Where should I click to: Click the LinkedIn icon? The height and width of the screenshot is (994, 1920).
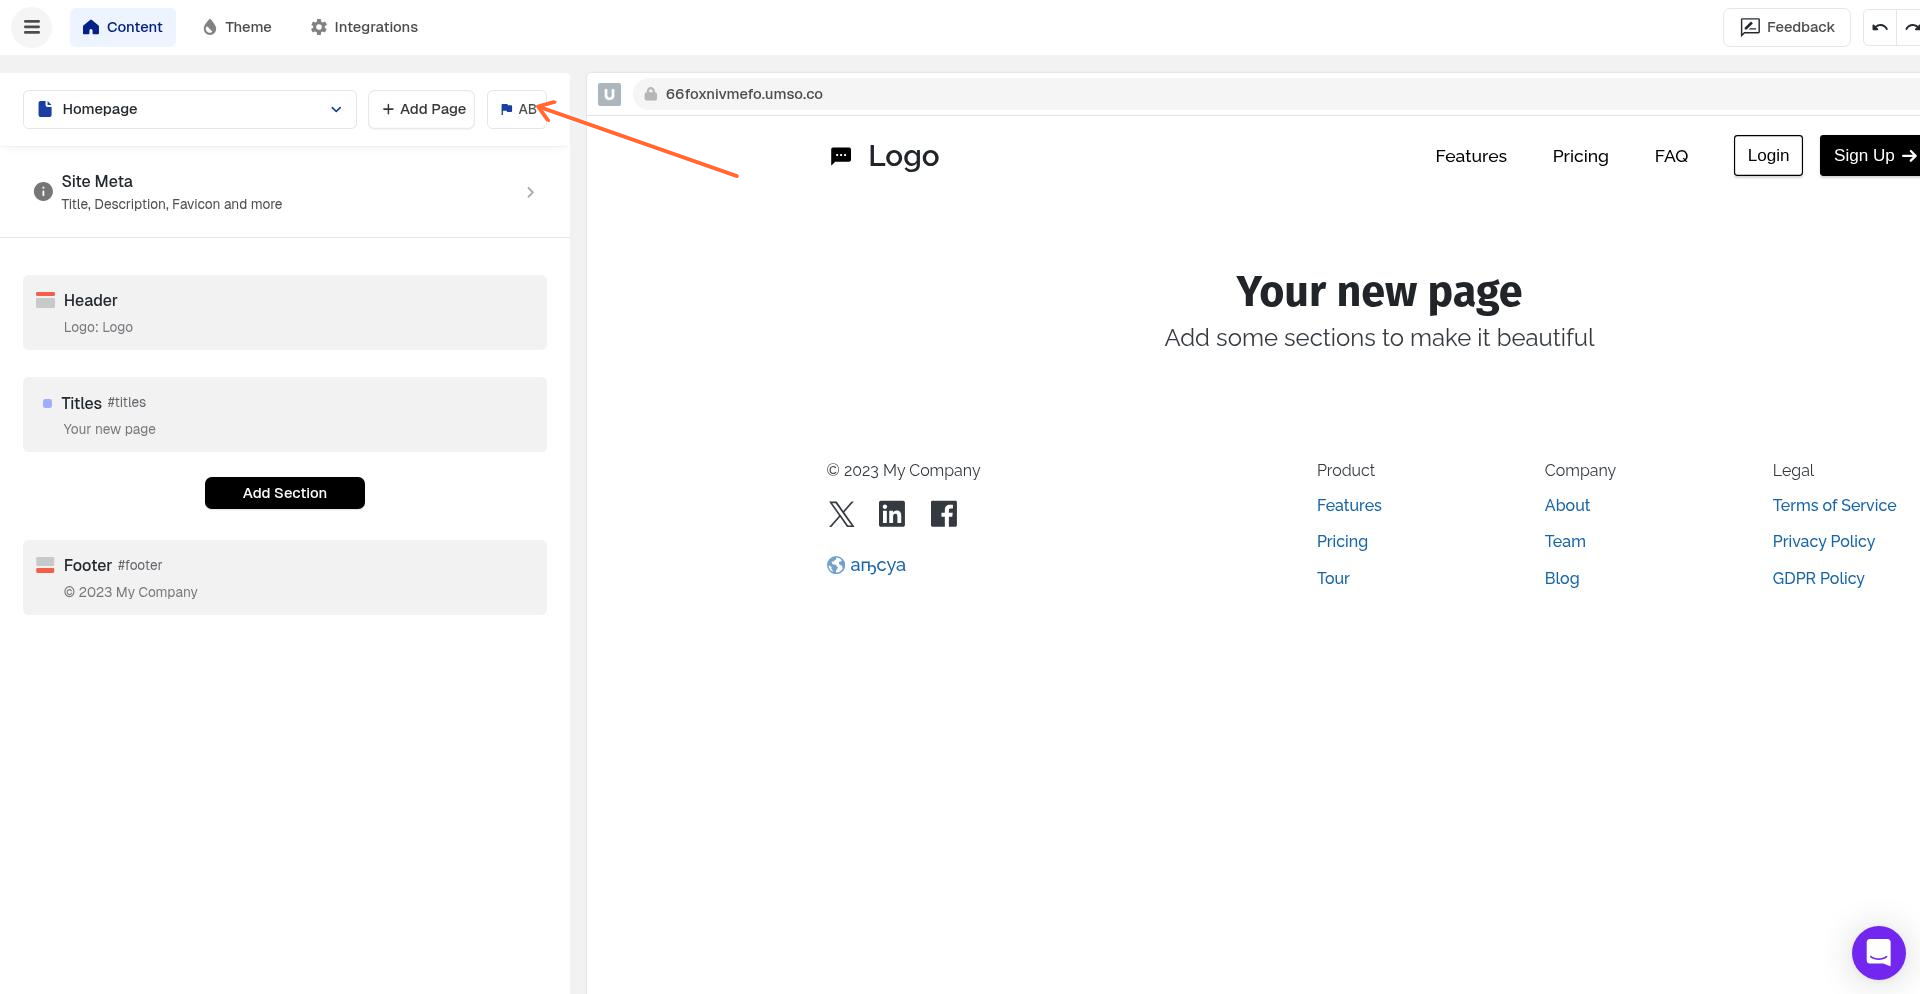(892, 513)
